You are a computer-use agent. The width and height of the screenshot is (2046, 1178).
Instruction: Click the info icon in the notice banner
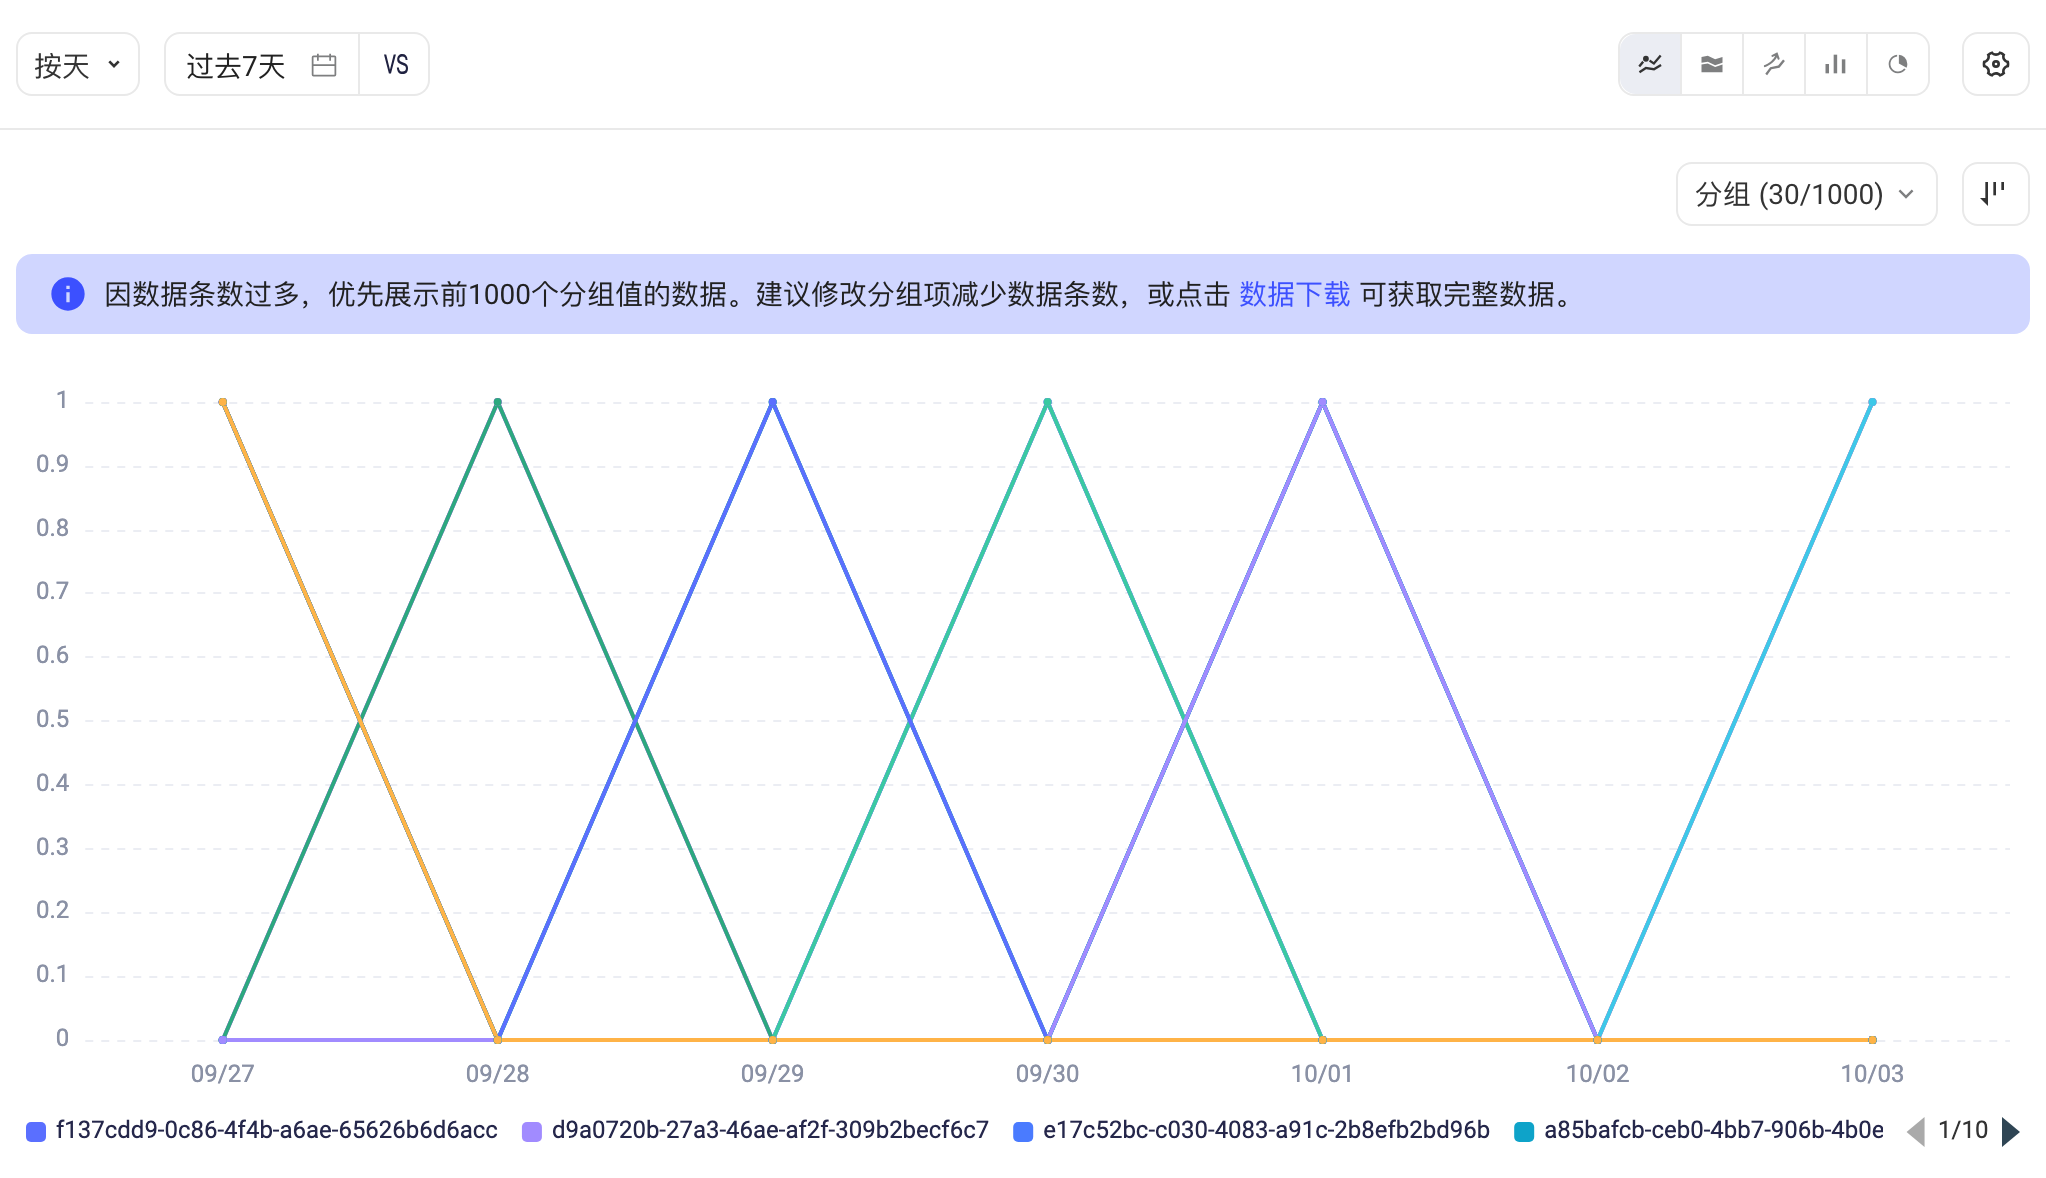68,294
